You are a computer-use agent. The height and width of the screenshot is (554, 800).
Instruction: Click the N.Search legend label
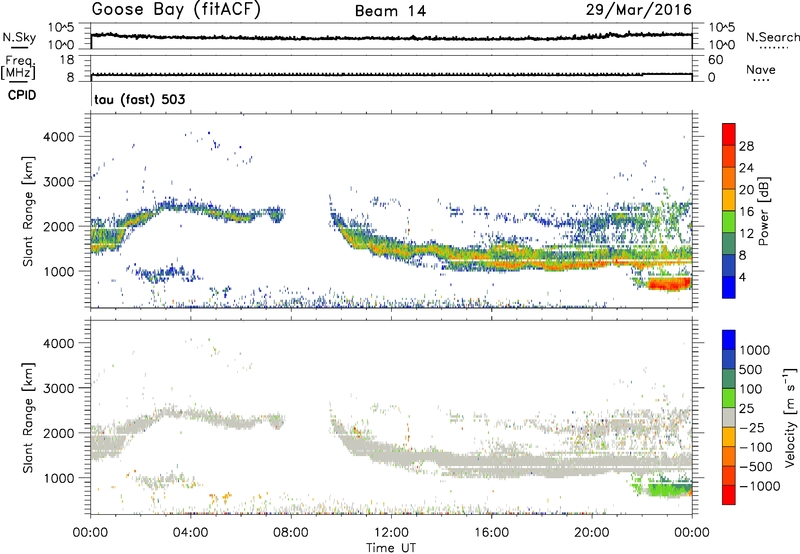(772, 37)
